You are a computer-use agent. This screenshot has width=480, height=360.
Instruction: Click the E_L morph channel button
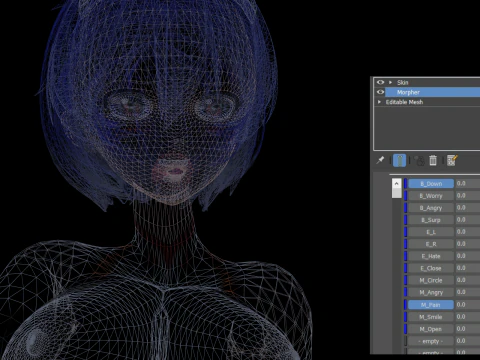pyautogui.click(x=431, y=232)
